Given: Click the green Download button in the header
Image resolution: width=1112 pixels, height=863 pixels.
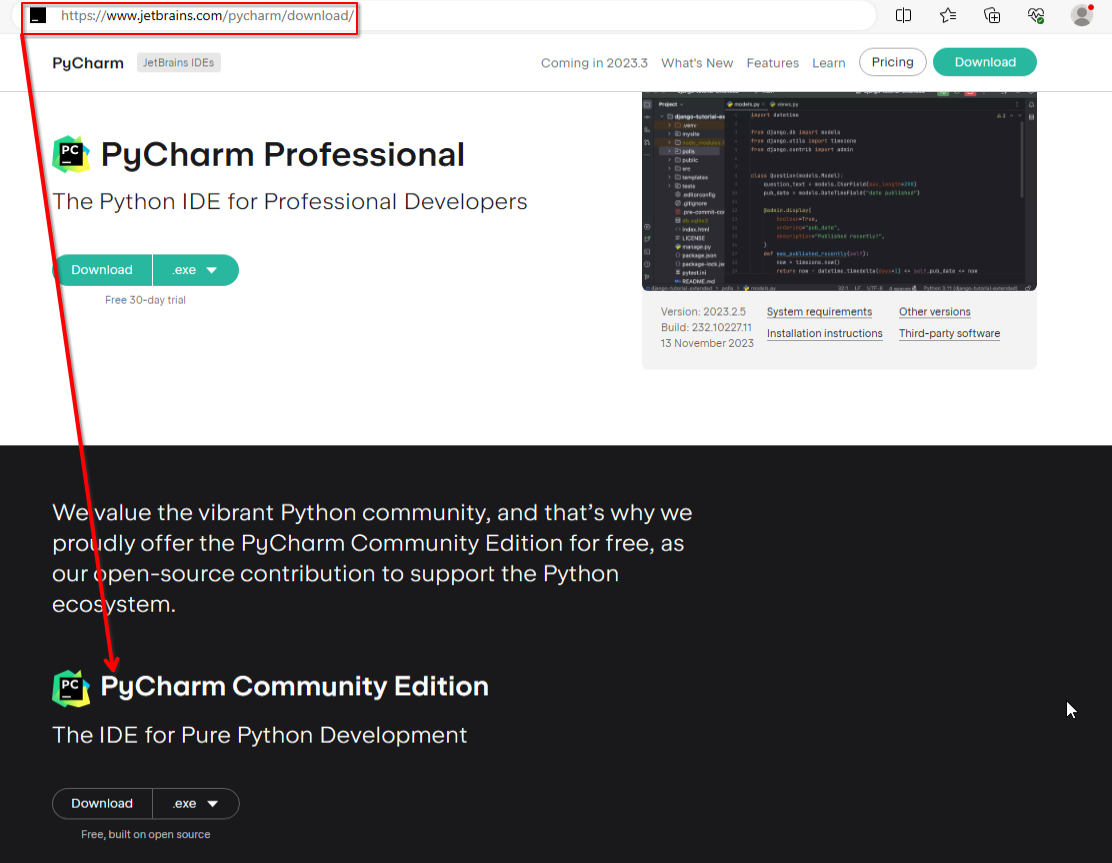Looking at the screenshot, I should click(984, 61).
